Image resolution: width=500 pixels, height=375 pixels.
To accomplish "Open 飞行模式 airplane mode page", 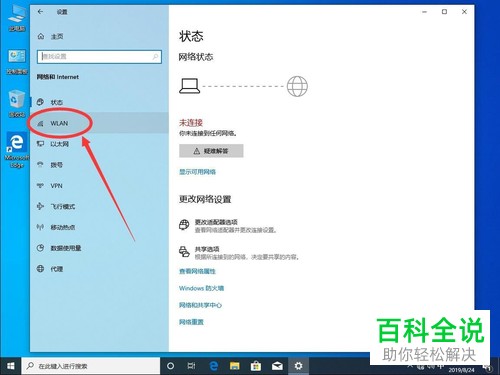I will pyautogui.click(x=99, y=206).
